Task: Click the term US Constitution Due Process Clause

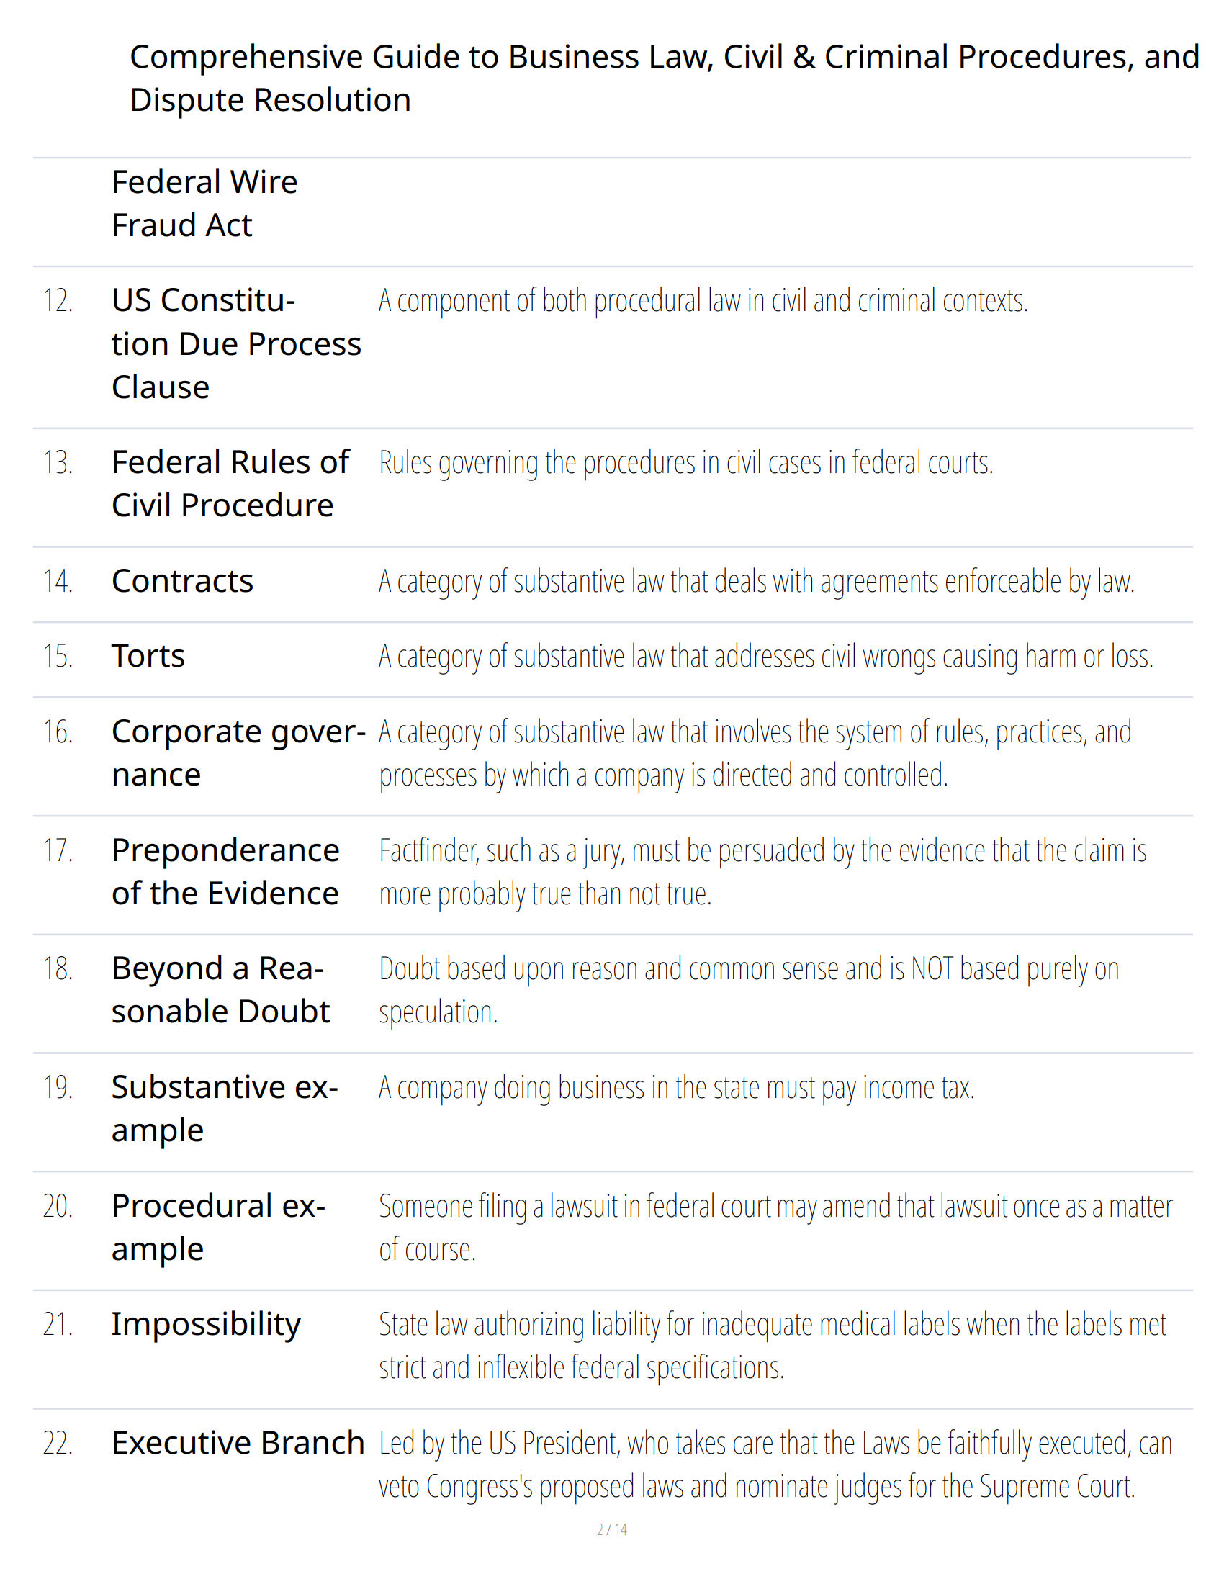Action: point(236,343)
